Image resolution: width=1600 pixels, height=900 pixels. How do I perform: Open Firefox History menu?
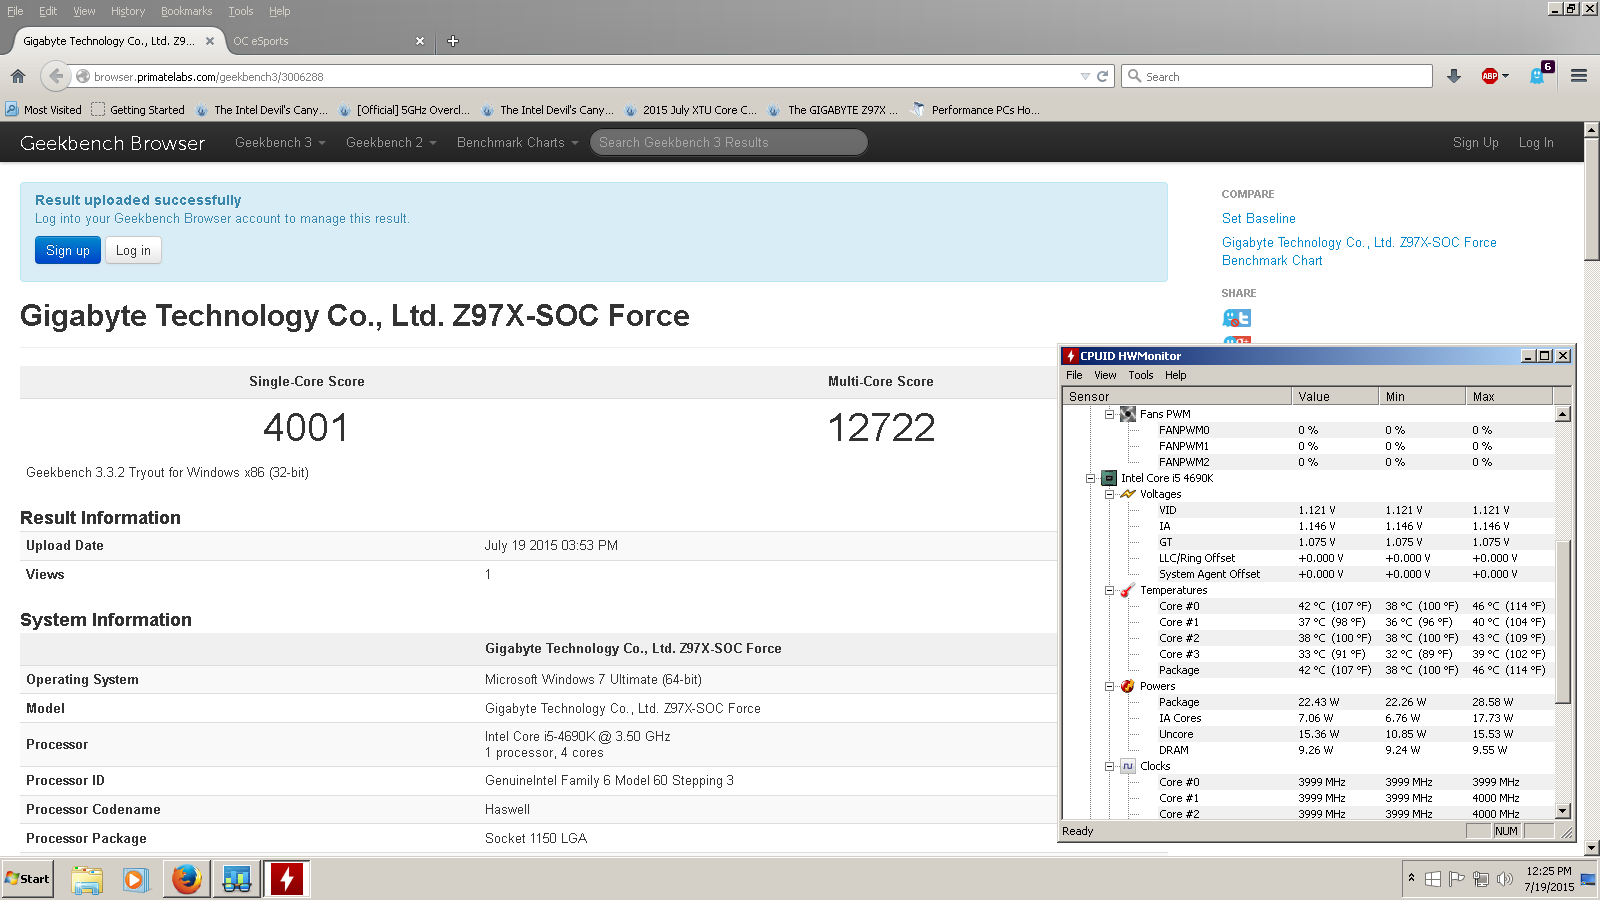pos(128,11)
